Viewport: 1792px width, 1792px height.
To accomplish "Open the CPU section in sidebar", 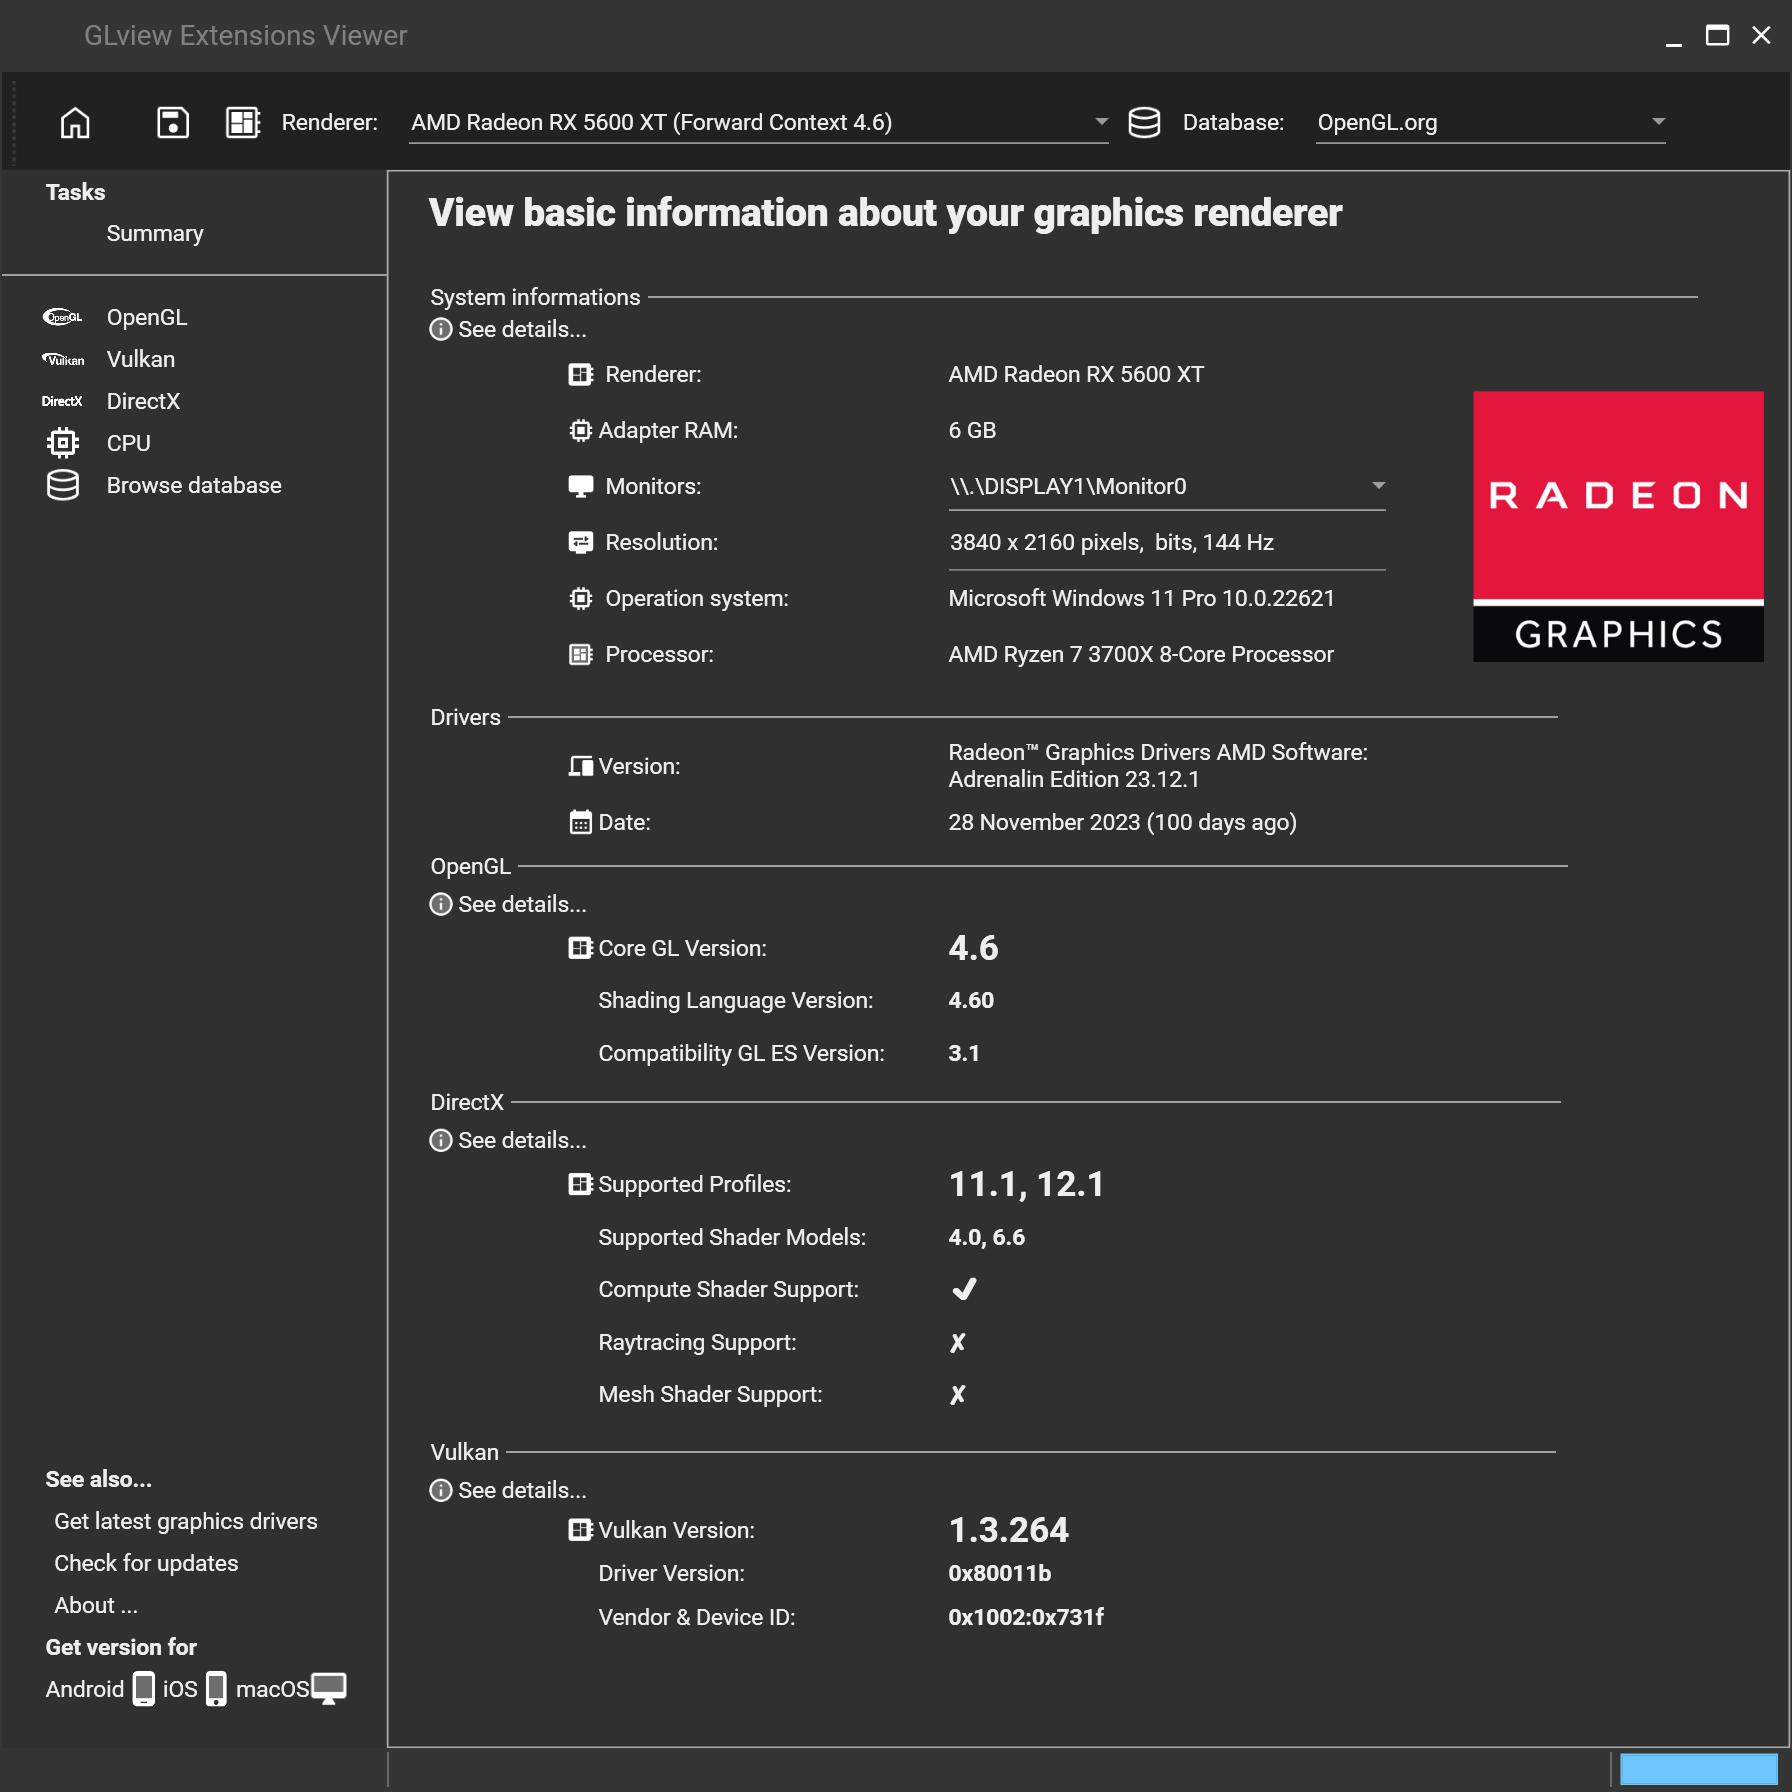I will pos(129,444).
